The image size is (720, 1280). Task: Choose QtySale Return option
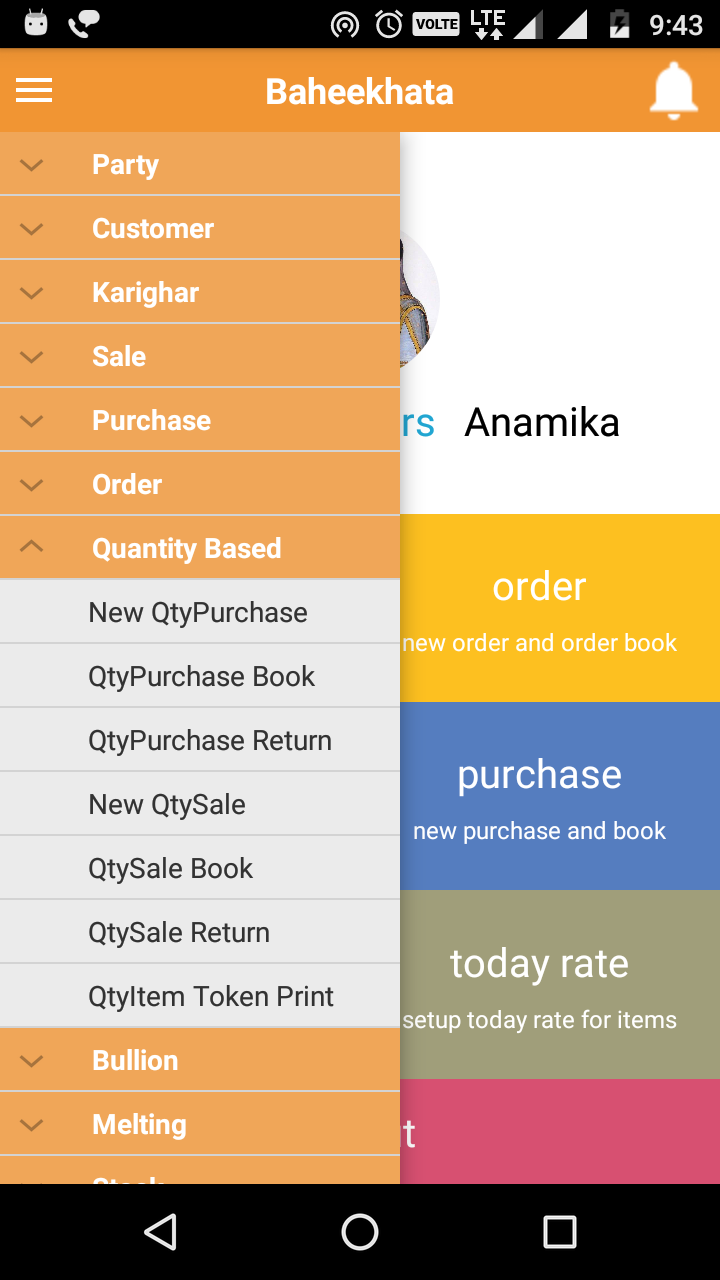pyautogui.click(x=179, y=932)
